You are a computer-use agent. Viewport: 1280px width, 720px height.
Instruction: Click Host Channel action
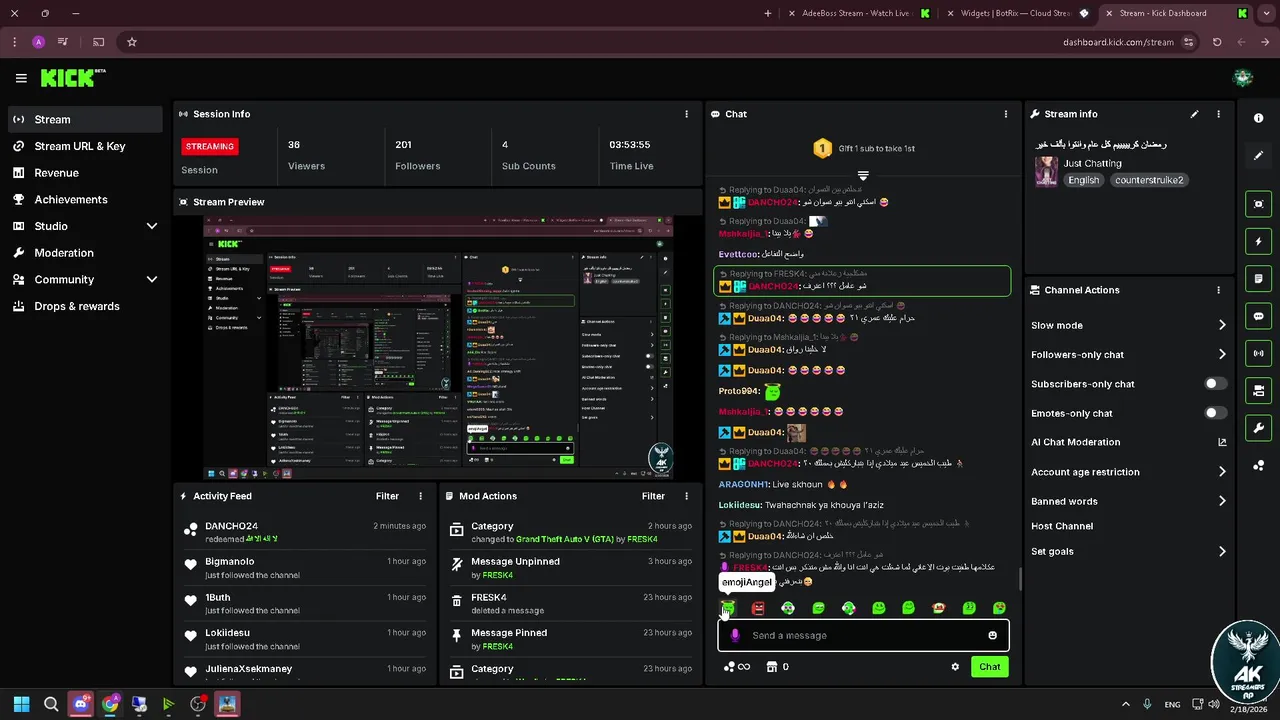tap(1062, 526)
